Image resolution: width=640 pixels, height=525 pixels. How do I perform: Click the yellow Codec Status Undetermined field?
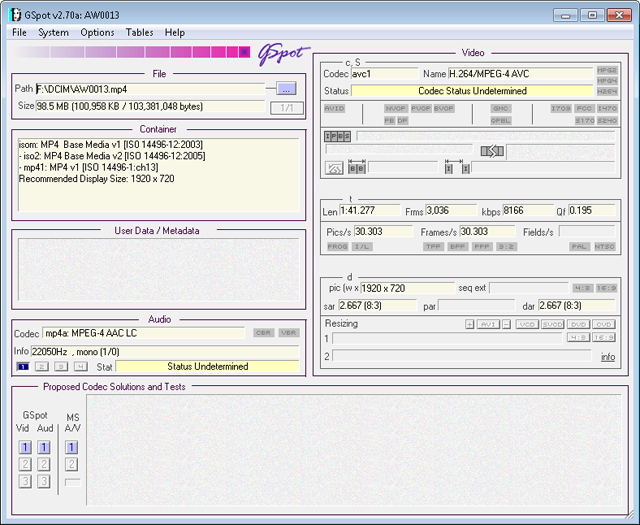pyautogui.click(x=472, y=91)
